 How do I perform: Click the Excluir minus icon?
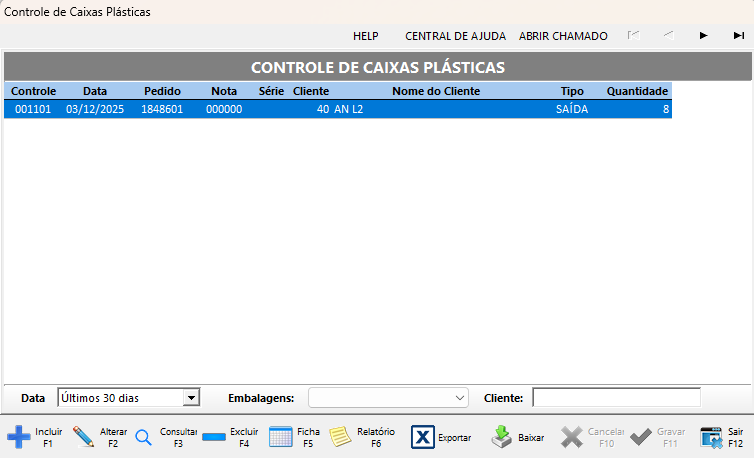pyautogui.click(x=214, y=437)
